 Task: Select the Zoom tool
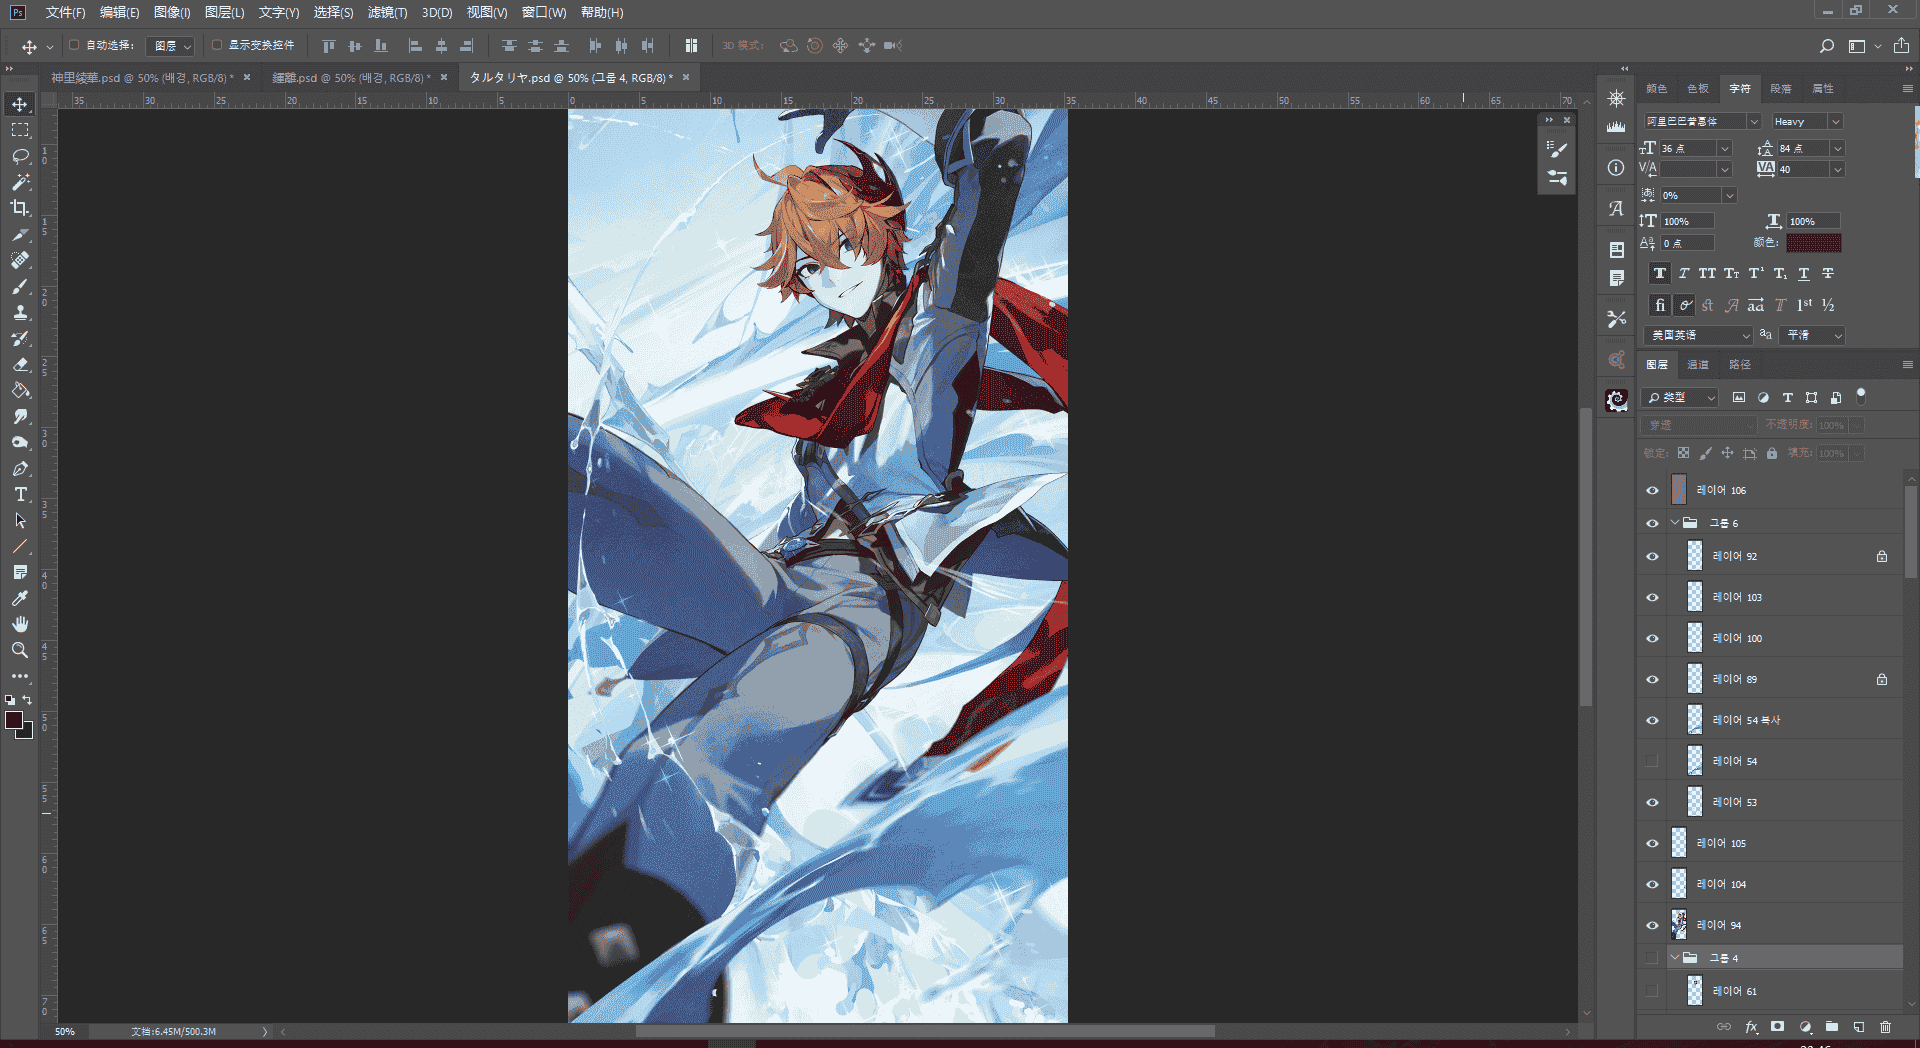click(x=20, y=651)
